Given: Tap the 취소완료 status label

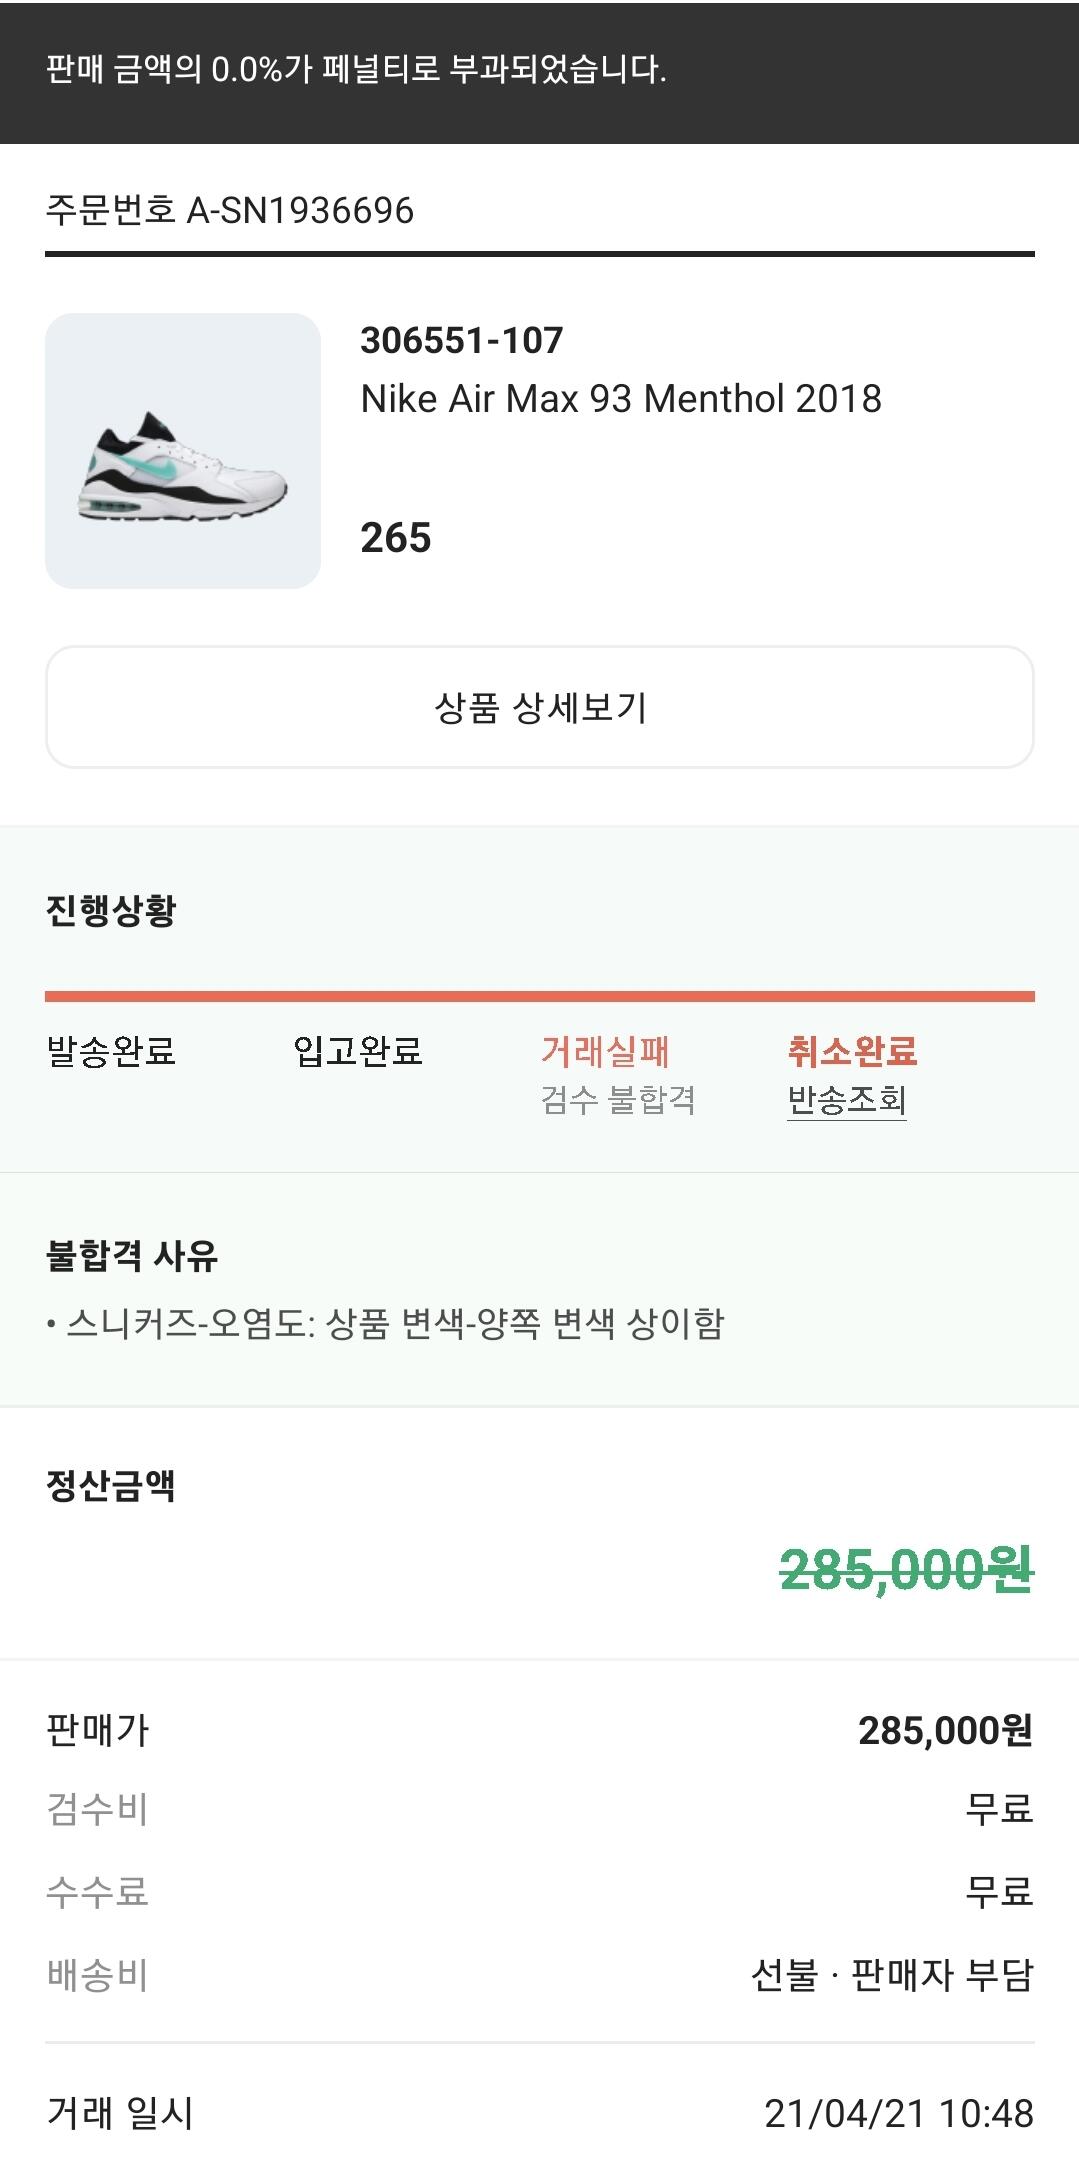Looking at the screenshot, I should point(852,1051).
